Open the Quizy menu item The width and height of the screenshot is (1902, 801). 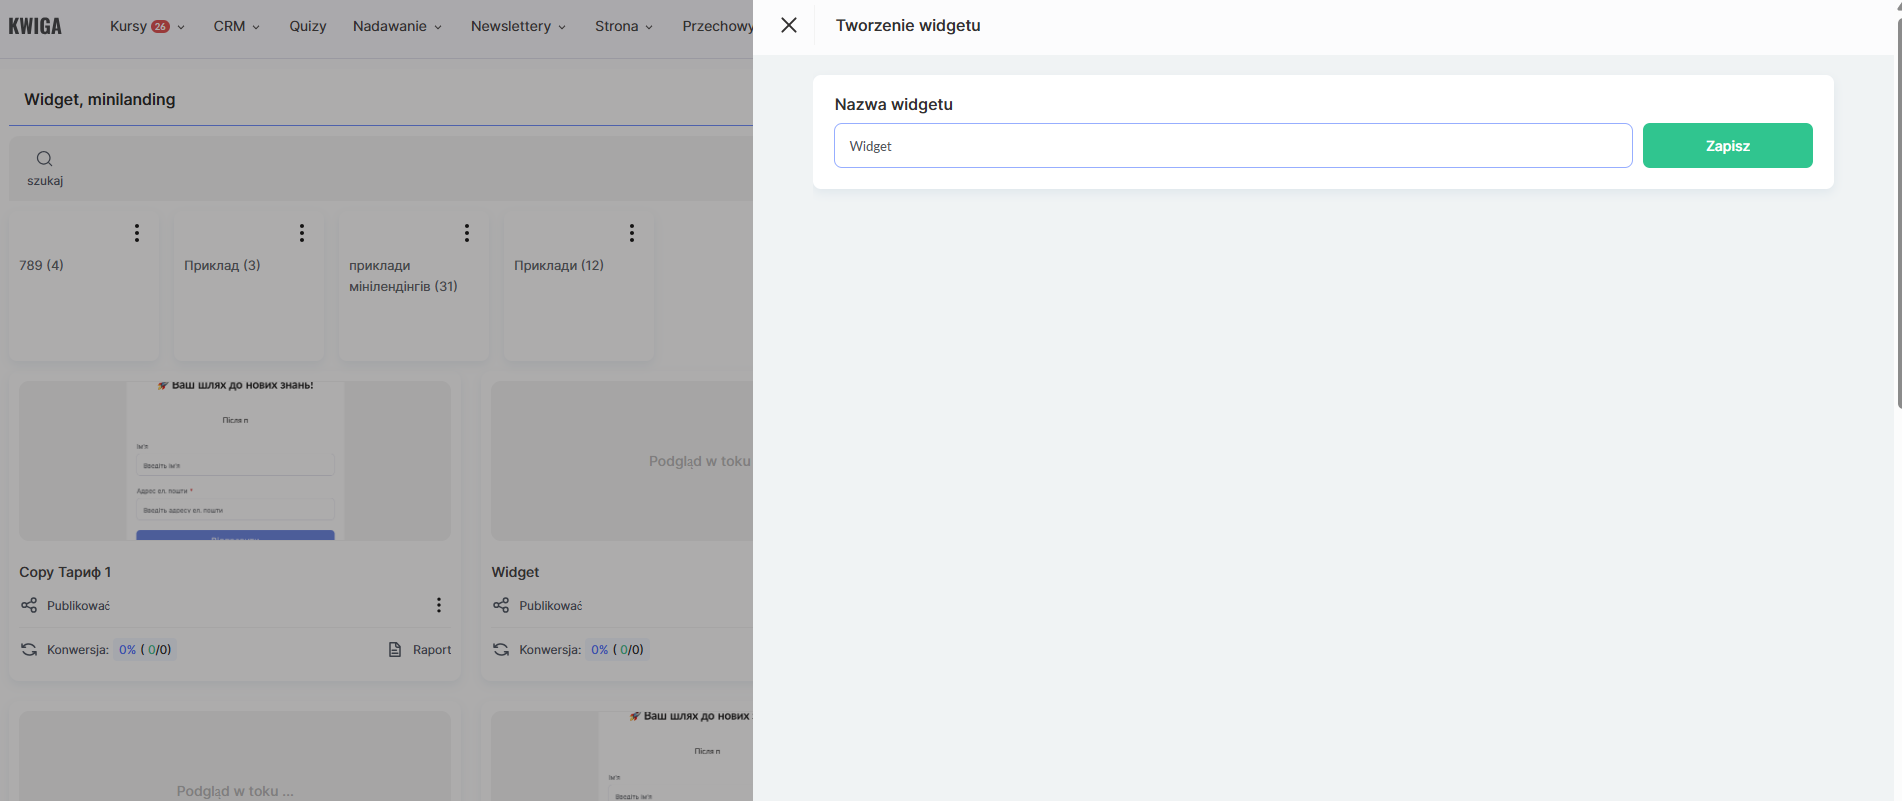(308, 26)
